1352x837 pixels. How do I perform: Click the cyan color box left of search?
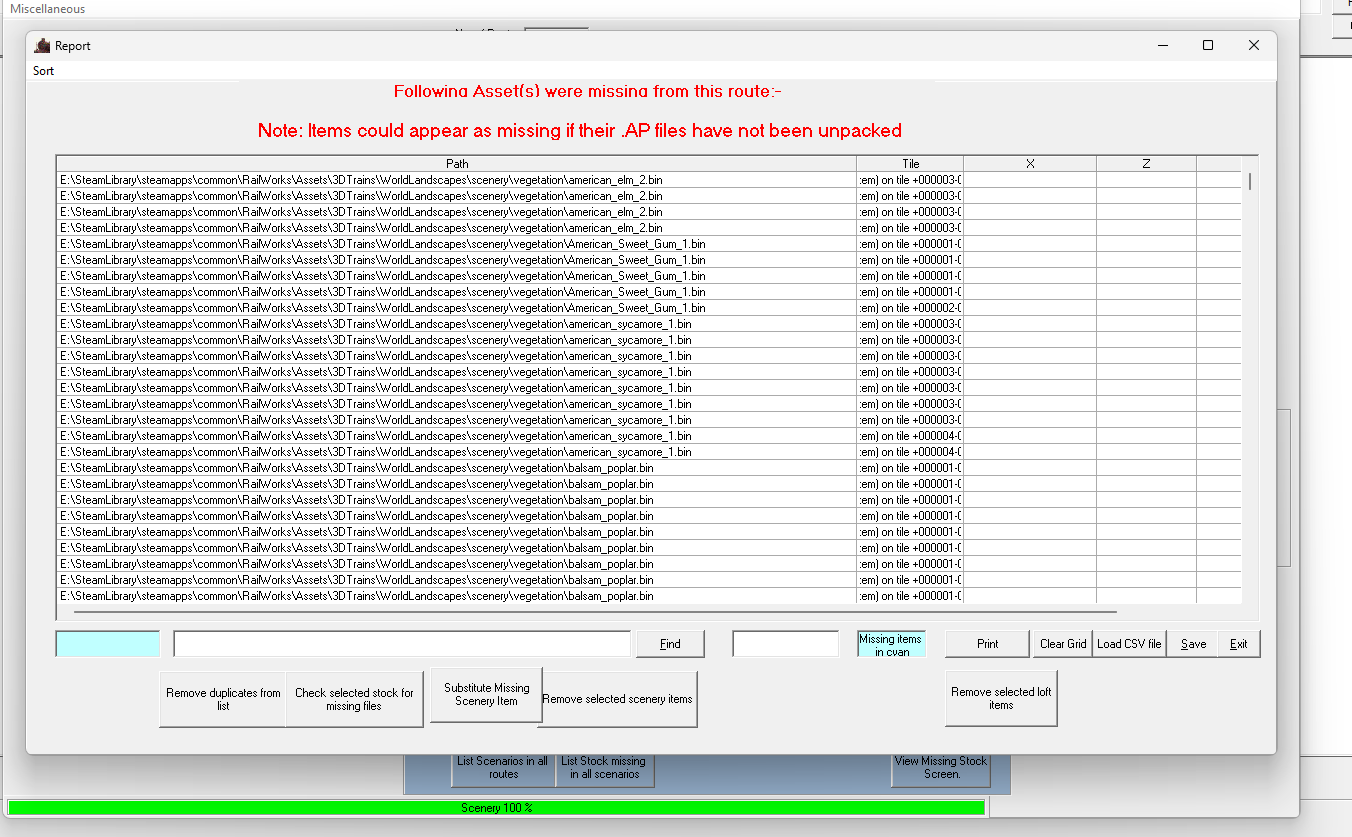(108, 644)
